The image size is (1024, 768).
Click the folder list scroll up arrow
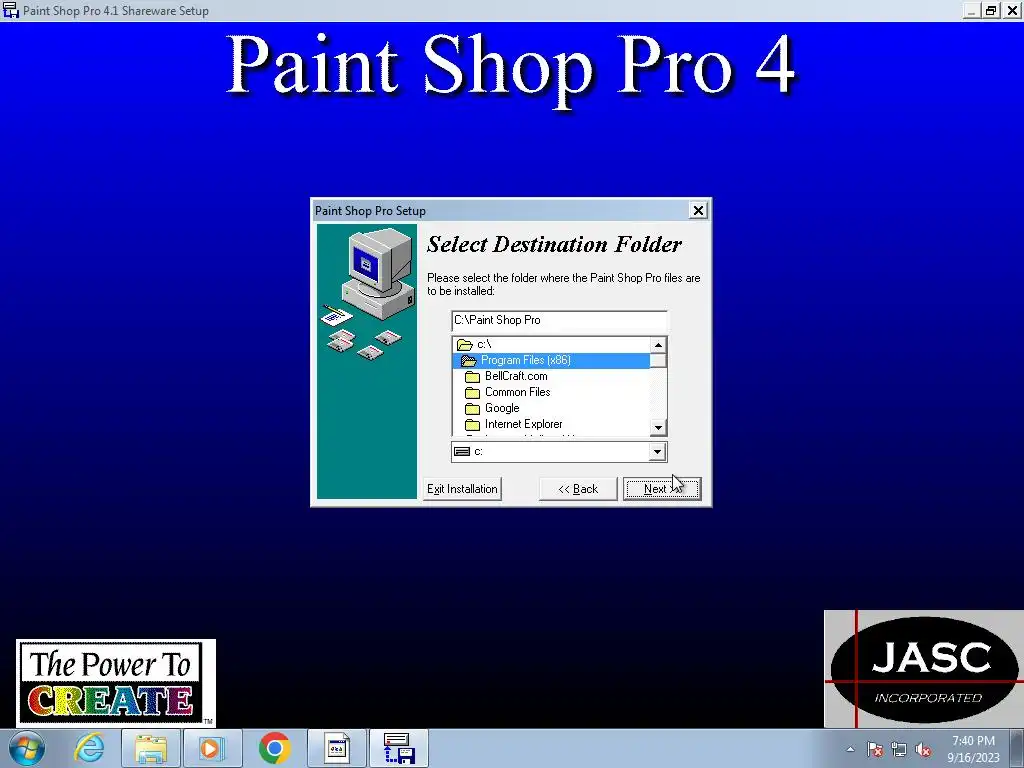658,345
